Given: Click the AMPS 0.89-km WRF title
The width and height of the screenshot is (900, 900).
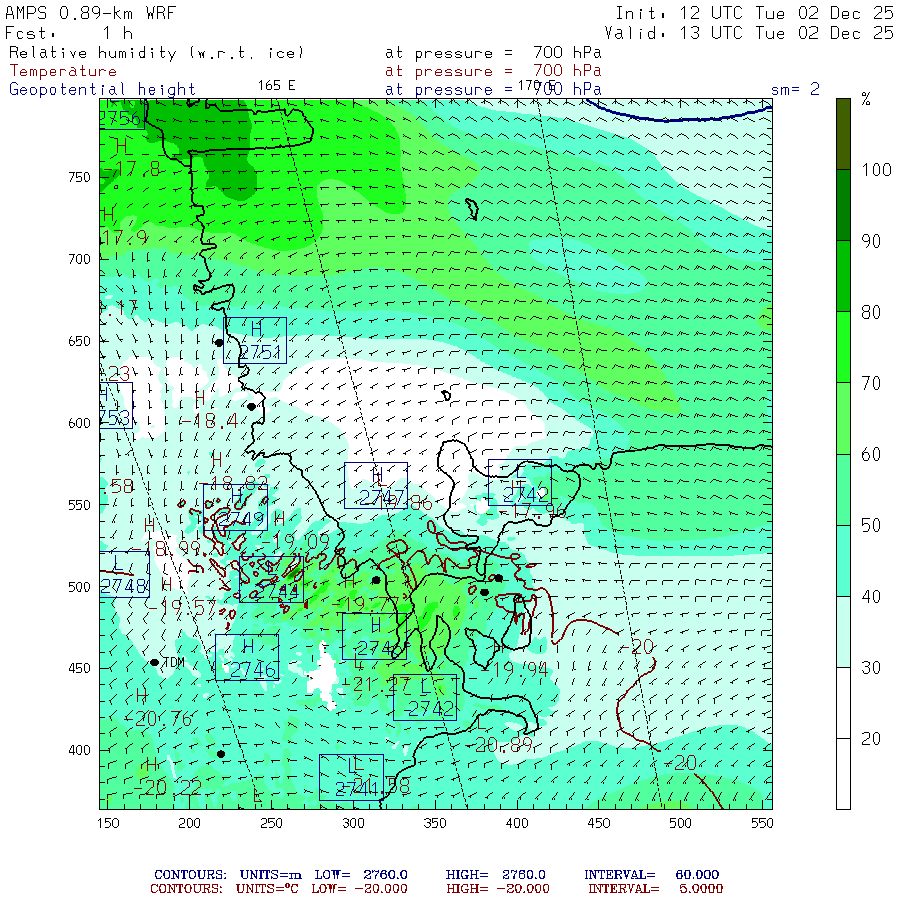Looking at the screenshot, I should (x=90, y=13).
